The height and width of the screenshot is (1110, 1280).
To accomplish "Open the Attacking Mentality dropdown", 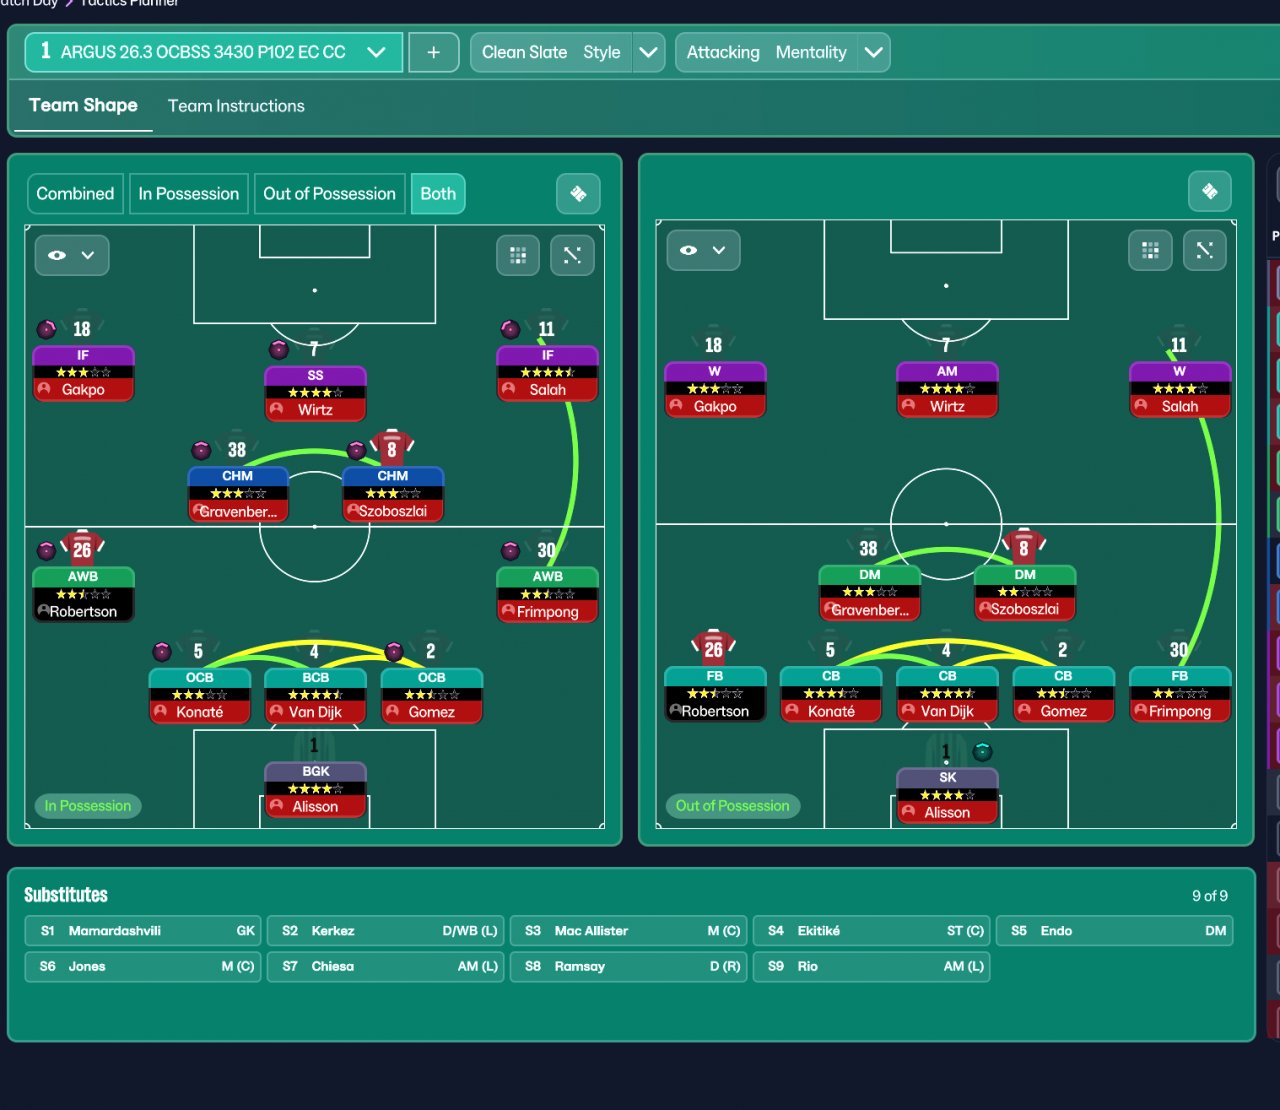I will 873,52.
